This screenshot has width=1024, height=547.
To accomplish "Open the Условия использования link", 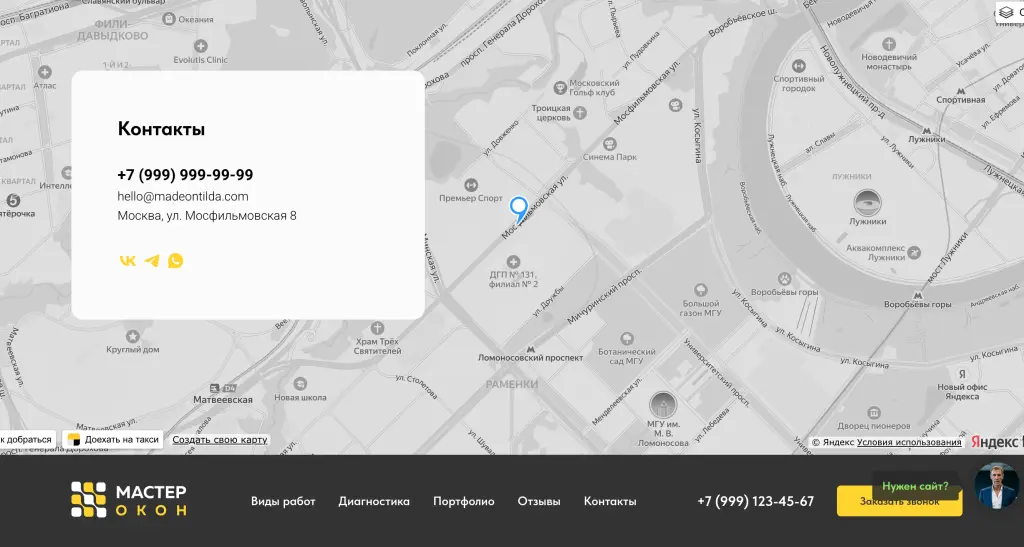I will pos(909,442).
